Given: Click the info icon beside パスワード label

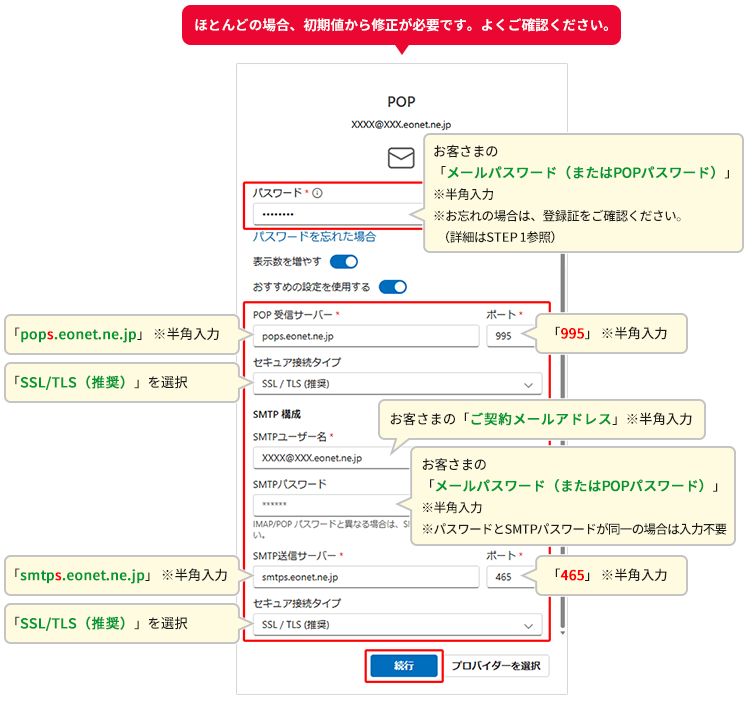Looking at the screenshot, I should pos(317,193).
